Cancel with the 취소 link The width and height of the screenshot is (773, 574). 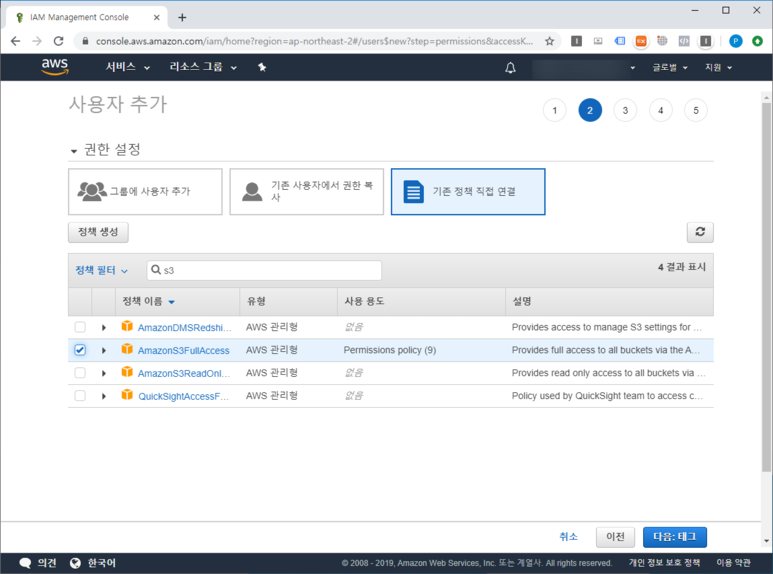(x=568, y=537)
